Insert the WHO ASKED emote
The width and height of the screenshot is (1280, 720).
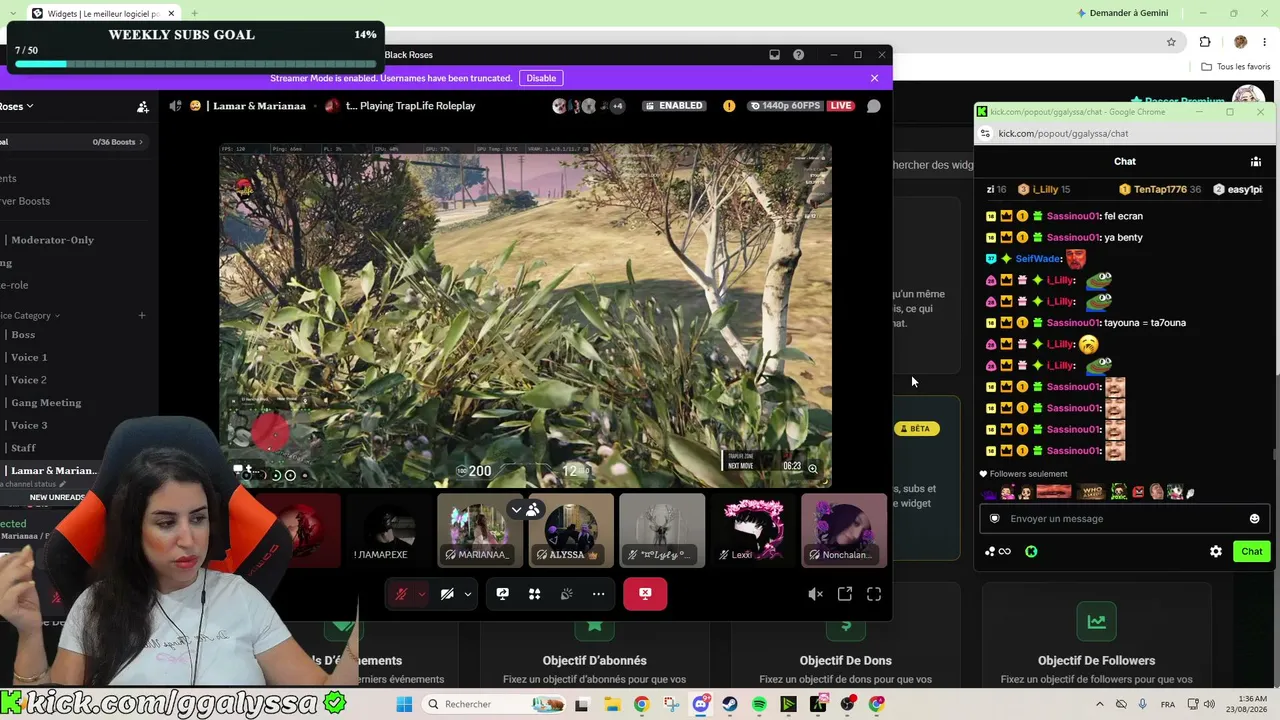1091,492
